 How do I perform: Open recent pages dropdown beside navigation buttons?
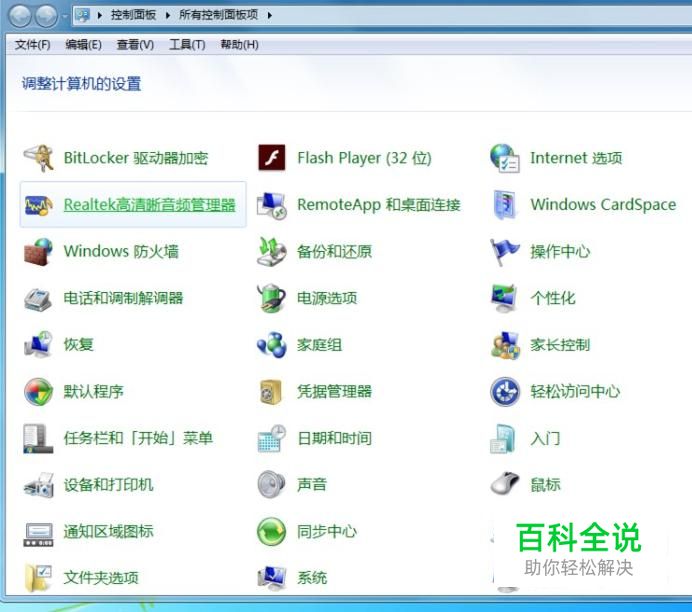[64, 17]
